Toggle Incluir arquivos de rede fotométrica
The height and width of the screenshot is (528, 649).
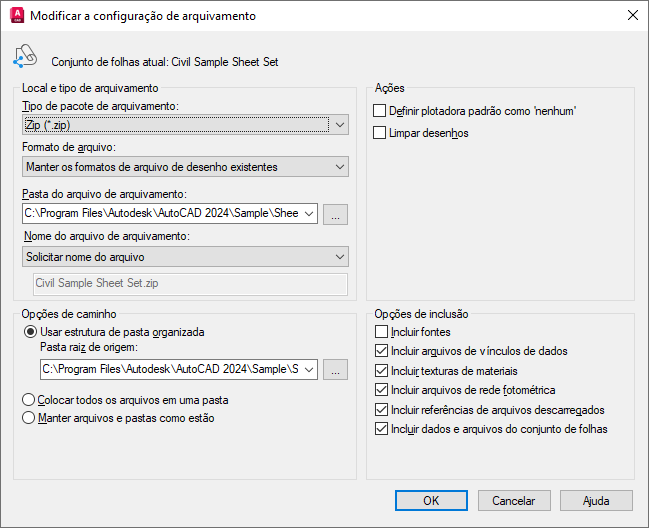380,390
